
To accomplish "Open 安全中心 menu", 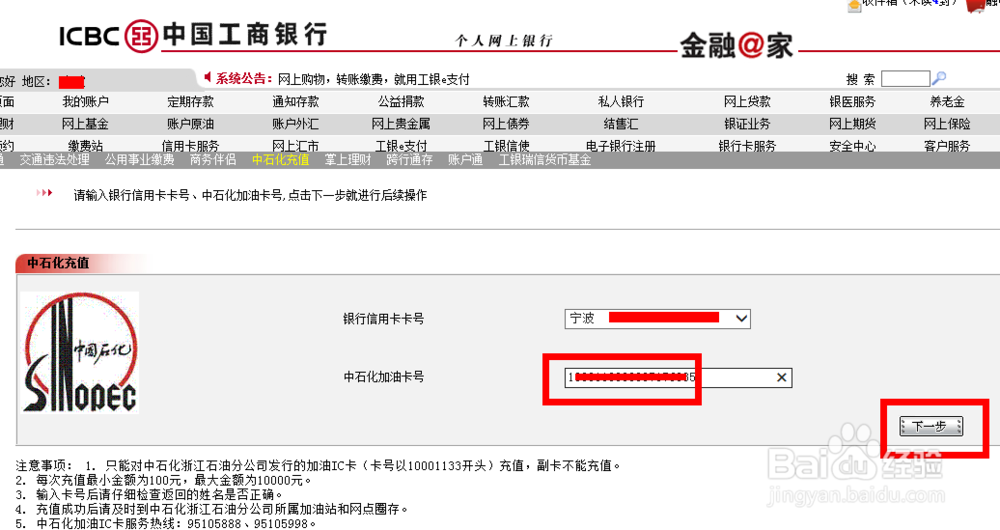I will 853,145.
